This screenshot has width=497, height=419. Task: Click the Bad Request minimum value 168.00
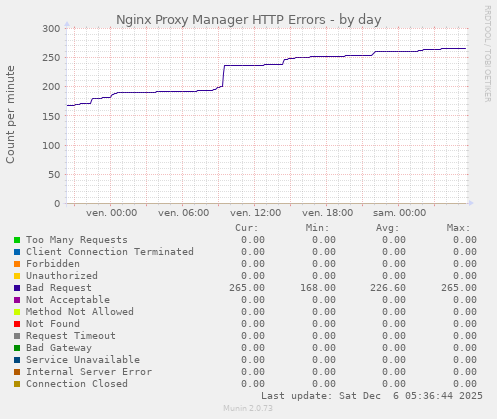click(318, 288)
